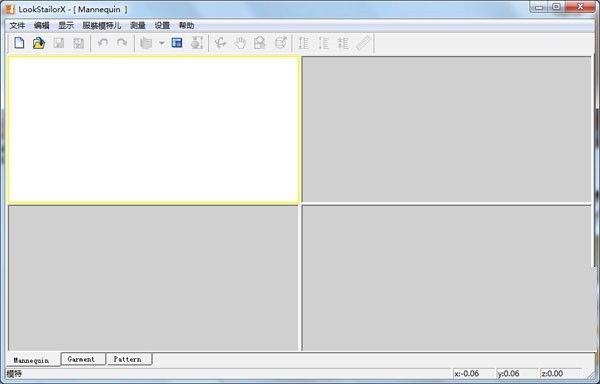
Task: Open the 帮助 menu
Action: (x=186, y=26)
